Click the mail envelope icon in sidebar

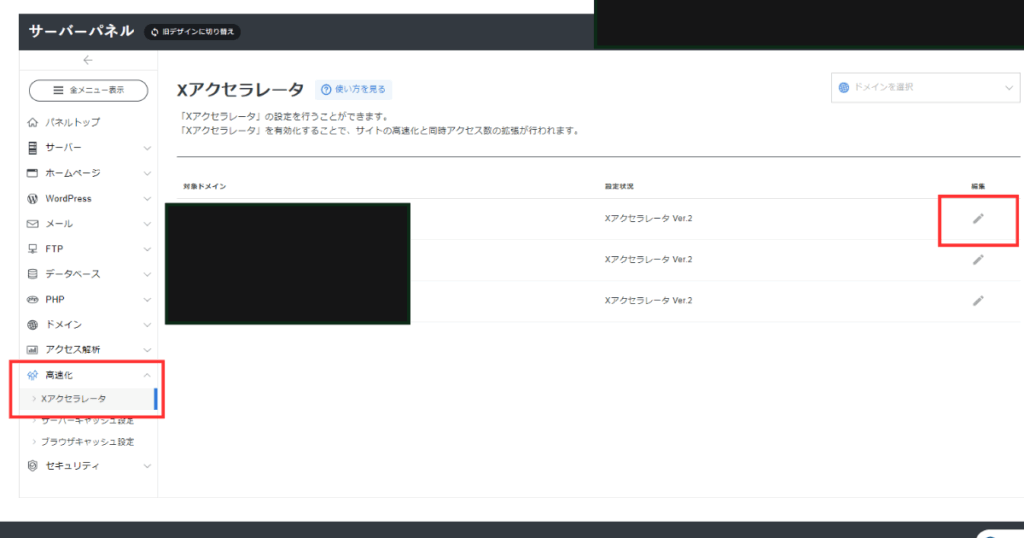pyautogui.click(x=33, y=224)
